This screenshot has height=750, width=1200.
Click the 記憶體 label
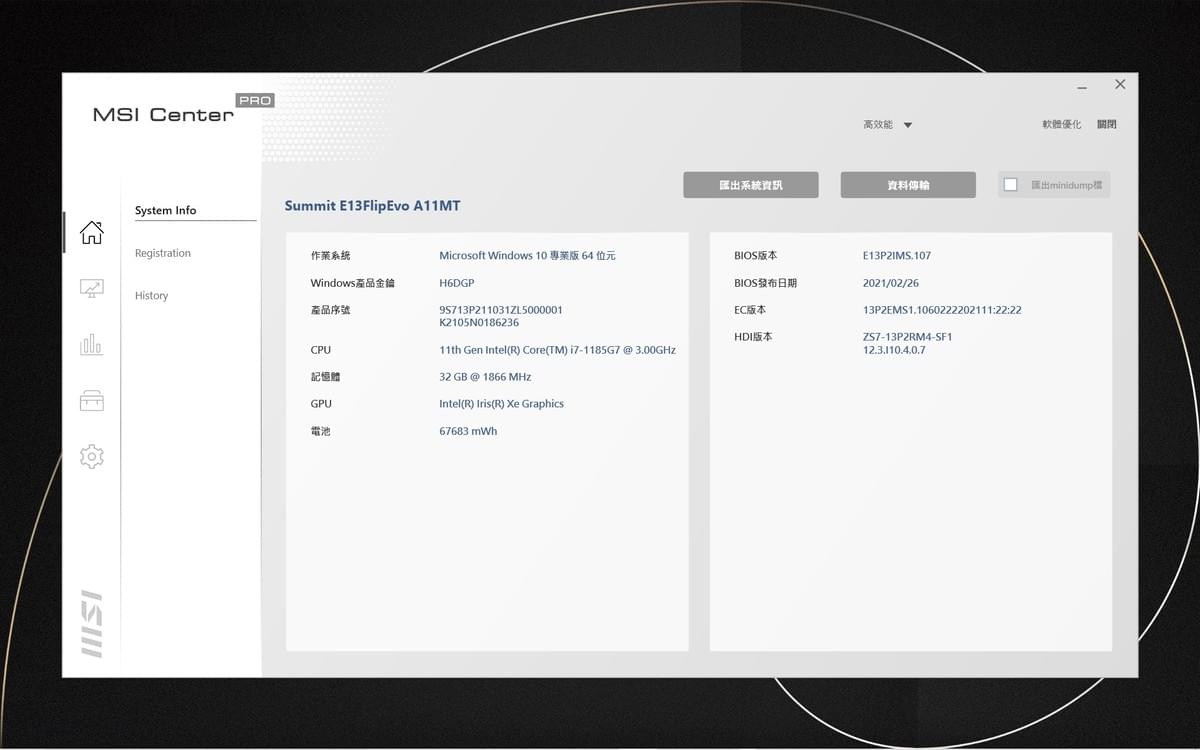[x=325, y=377]
